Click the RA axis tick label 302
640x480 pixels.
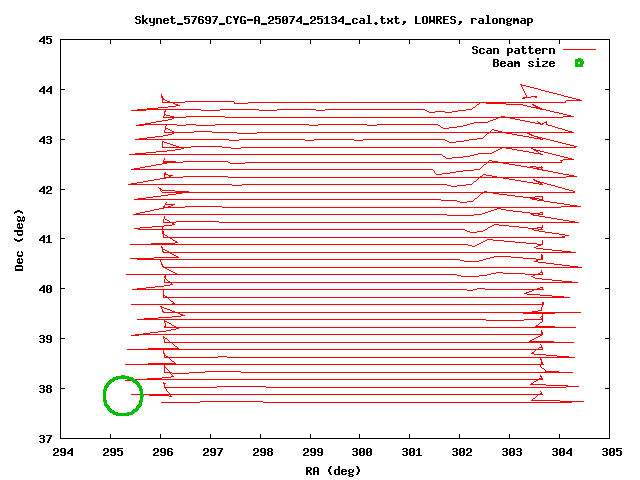pos(462,452)
